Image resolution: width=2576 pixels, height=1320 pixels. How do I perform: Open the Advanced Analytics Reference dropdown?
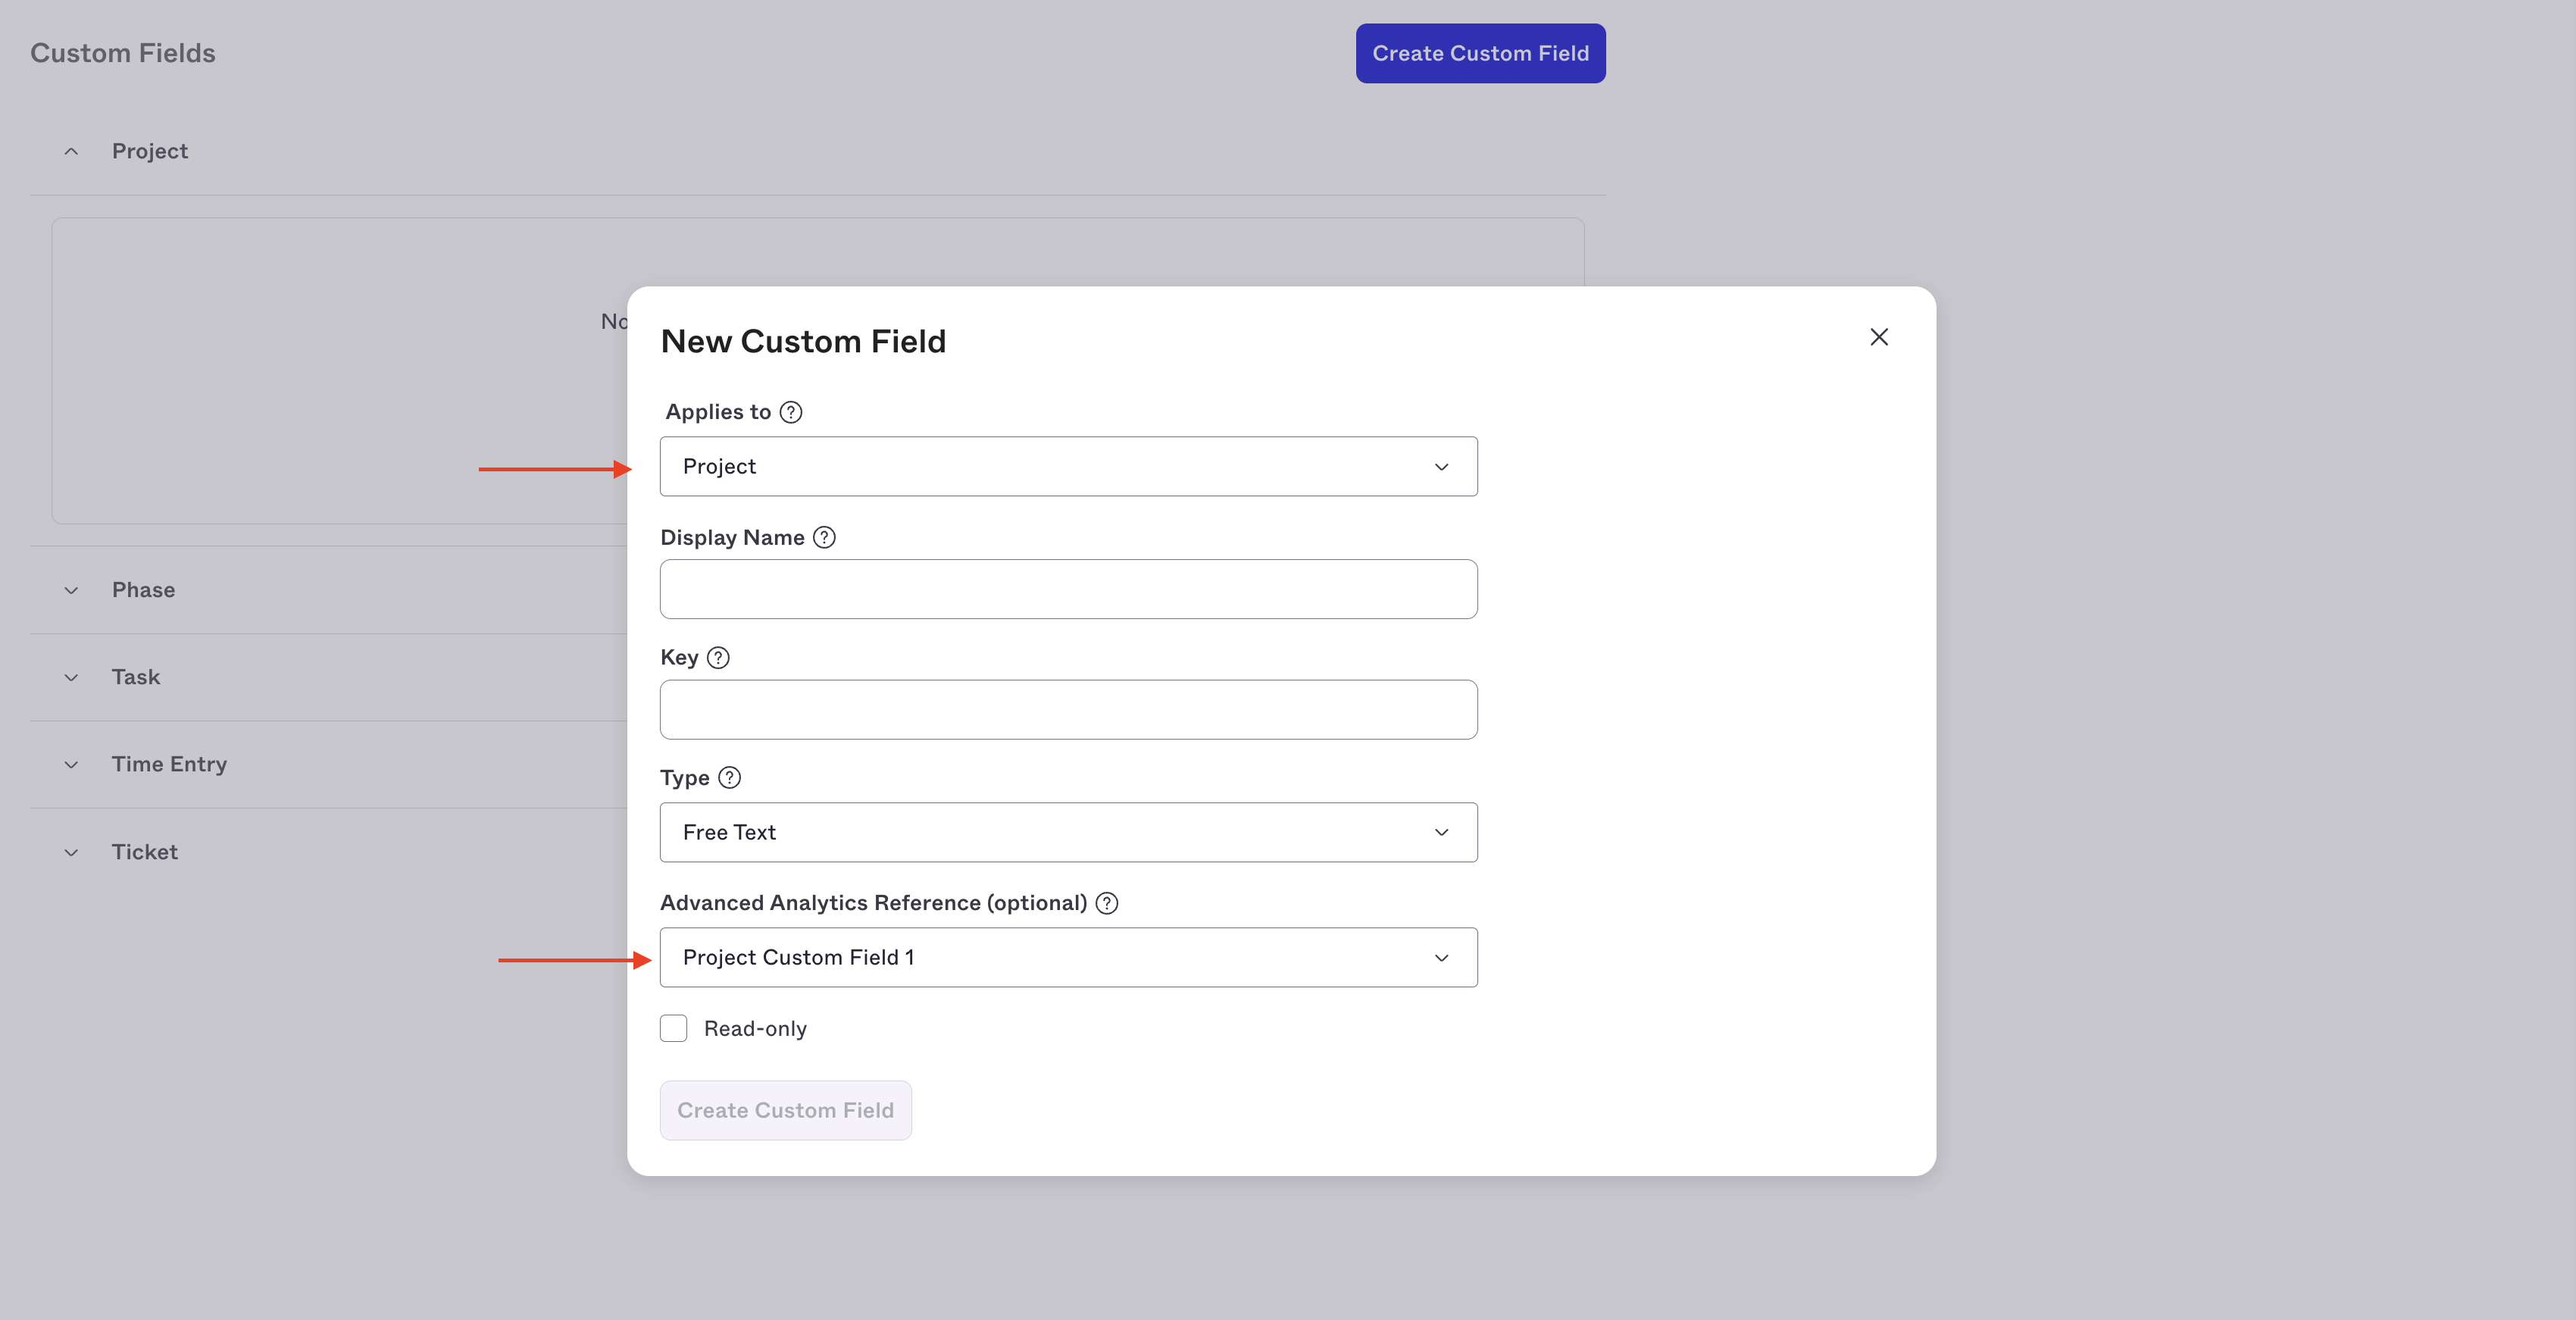tap(1068, 957)
